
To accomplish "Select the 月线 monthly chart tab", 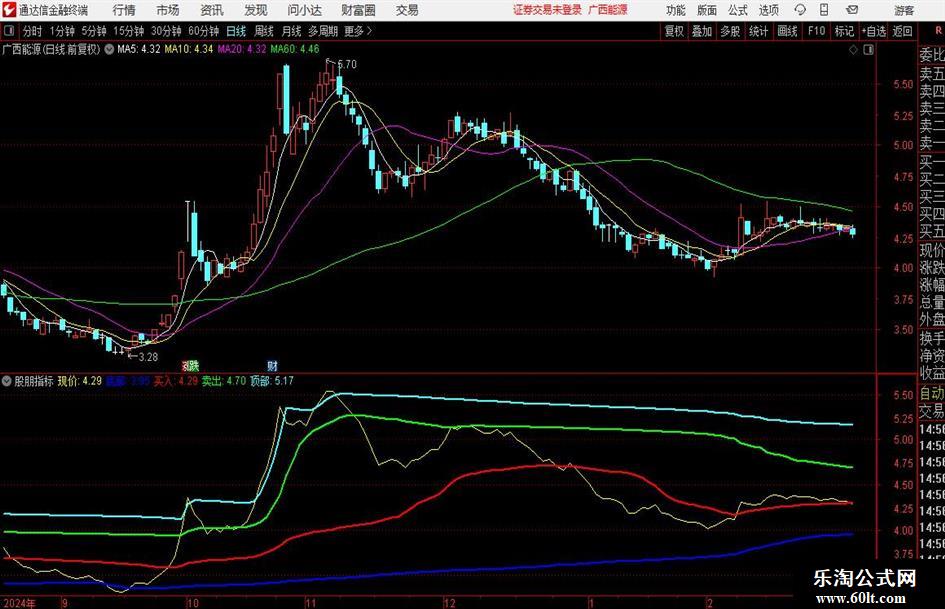I will coord(291,31).
